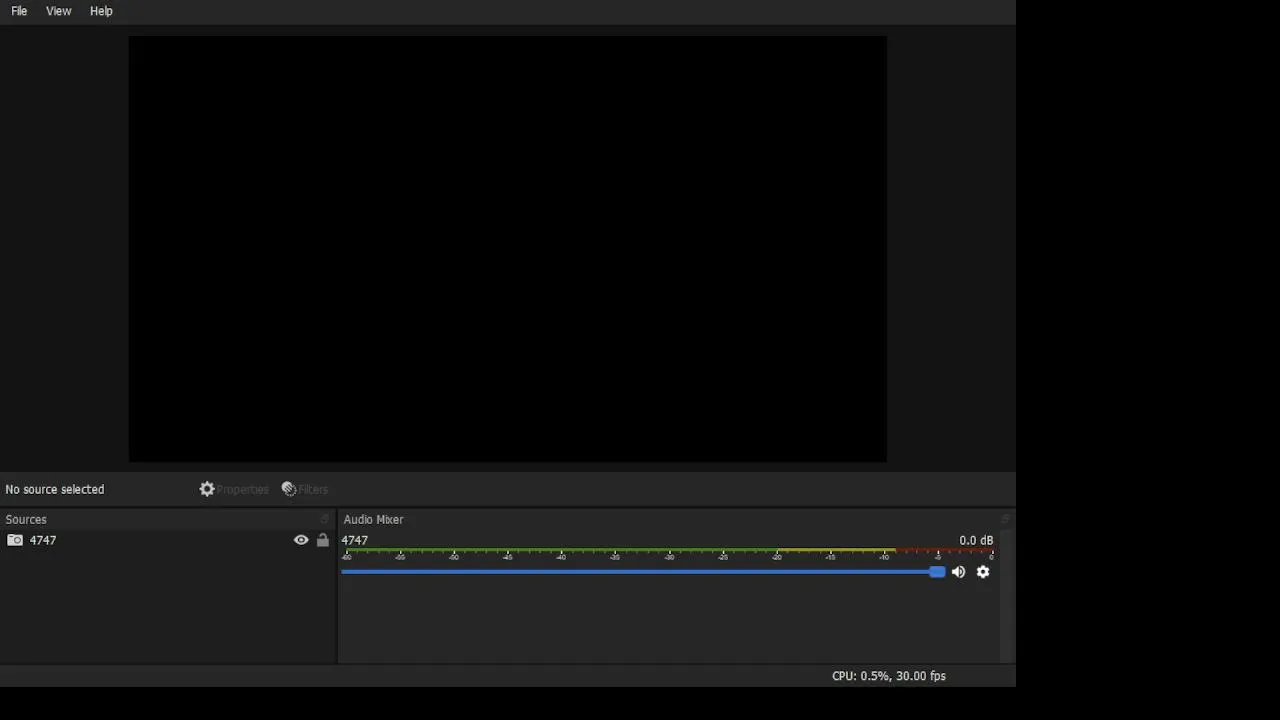Open the Help menu

tap(101, 11)
